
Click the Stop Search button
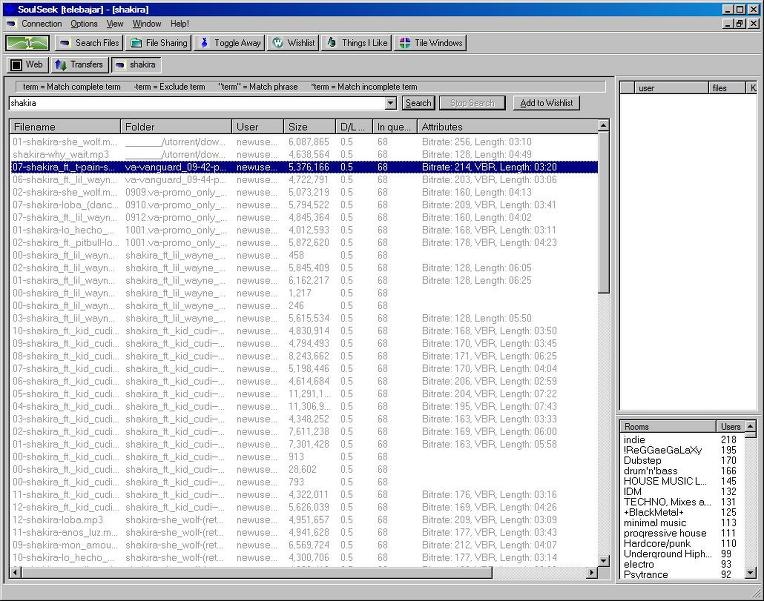click(472, 103)
